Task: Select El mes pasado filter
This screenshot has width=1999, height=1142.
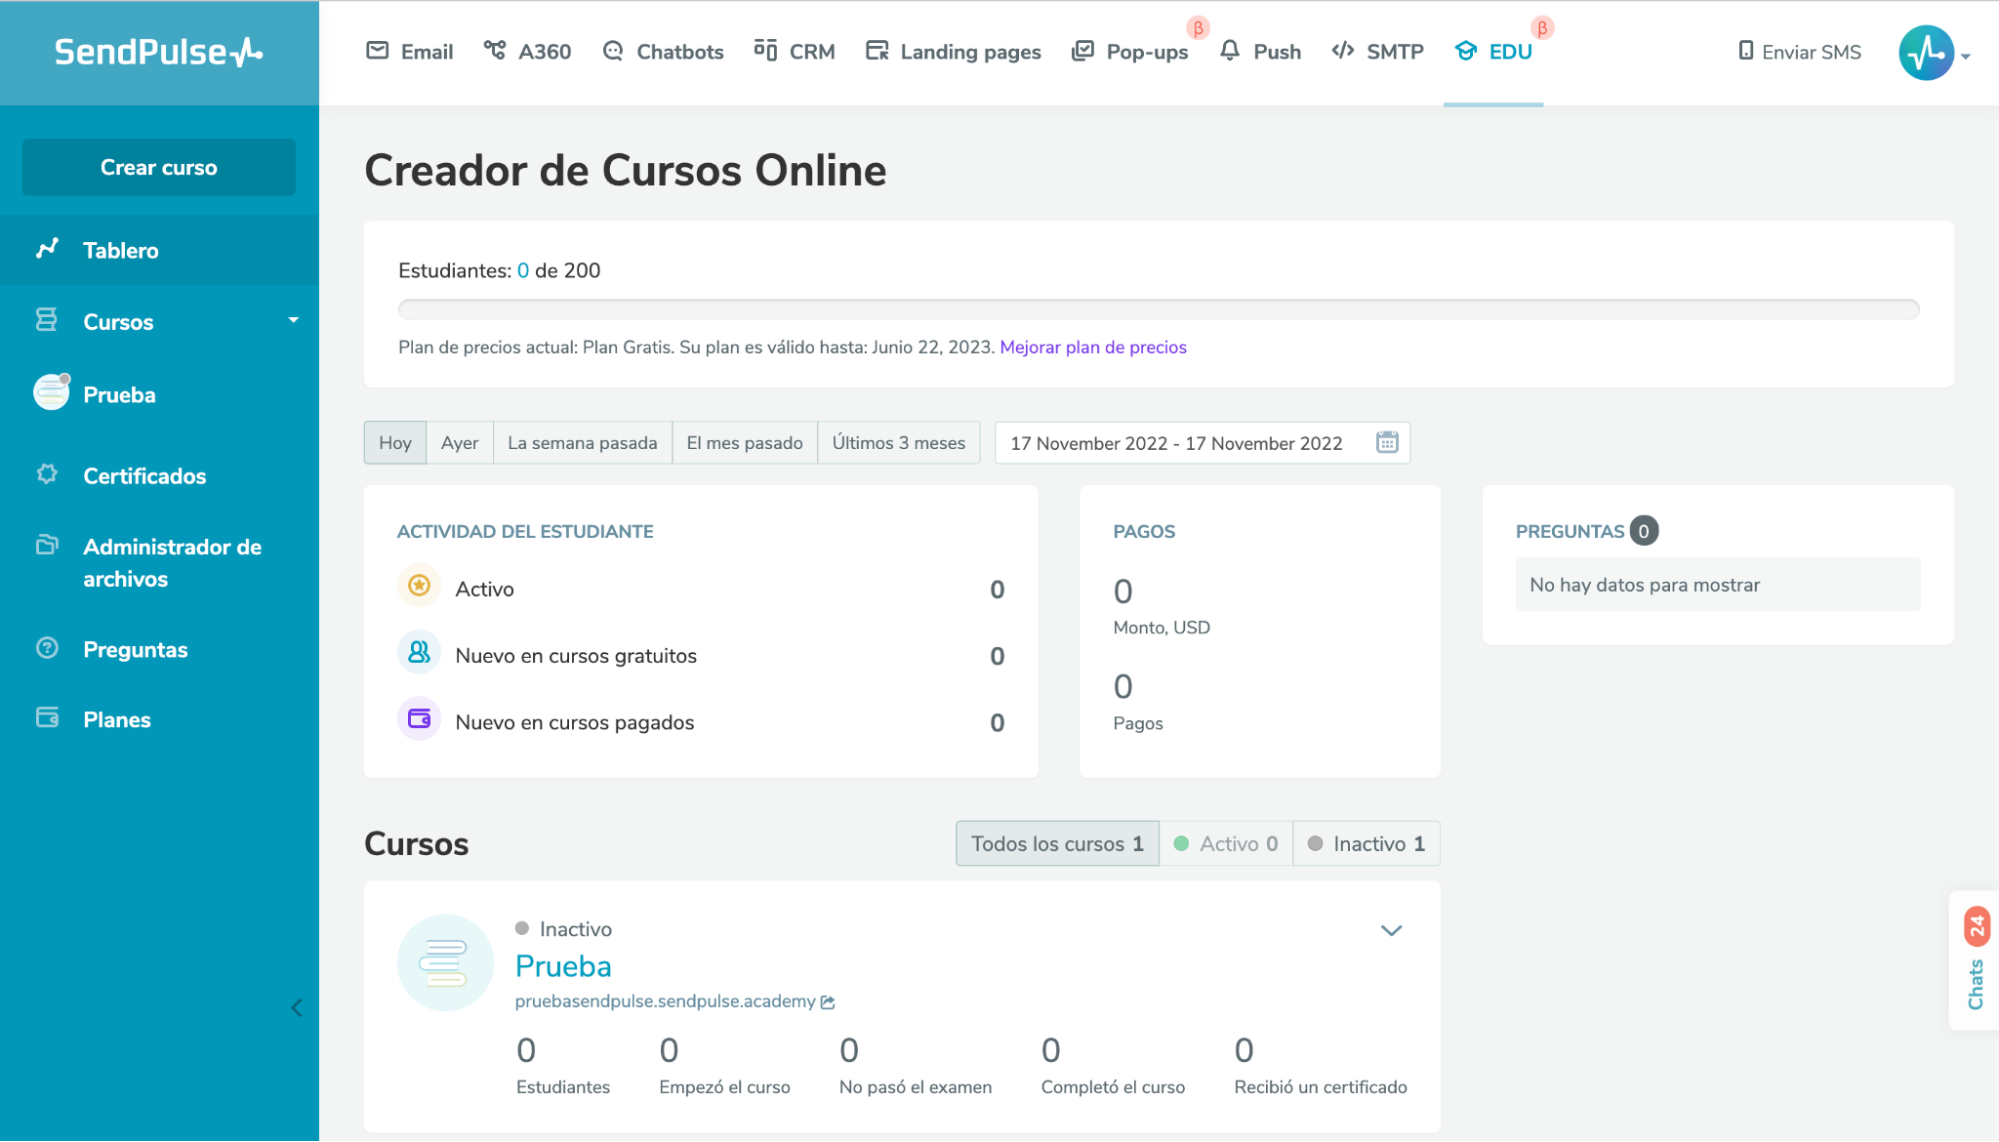Action: [745, 443]
